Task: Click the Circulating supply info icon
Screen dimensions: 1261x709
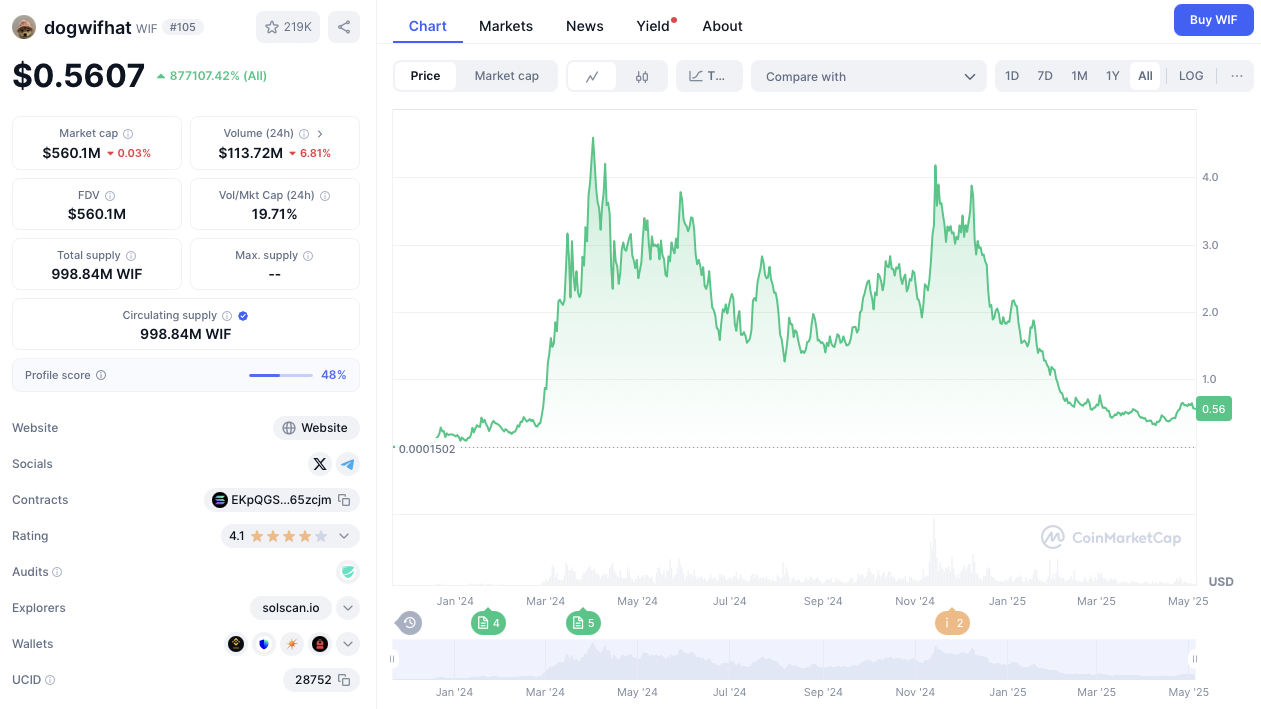Action: pos(227,316)
